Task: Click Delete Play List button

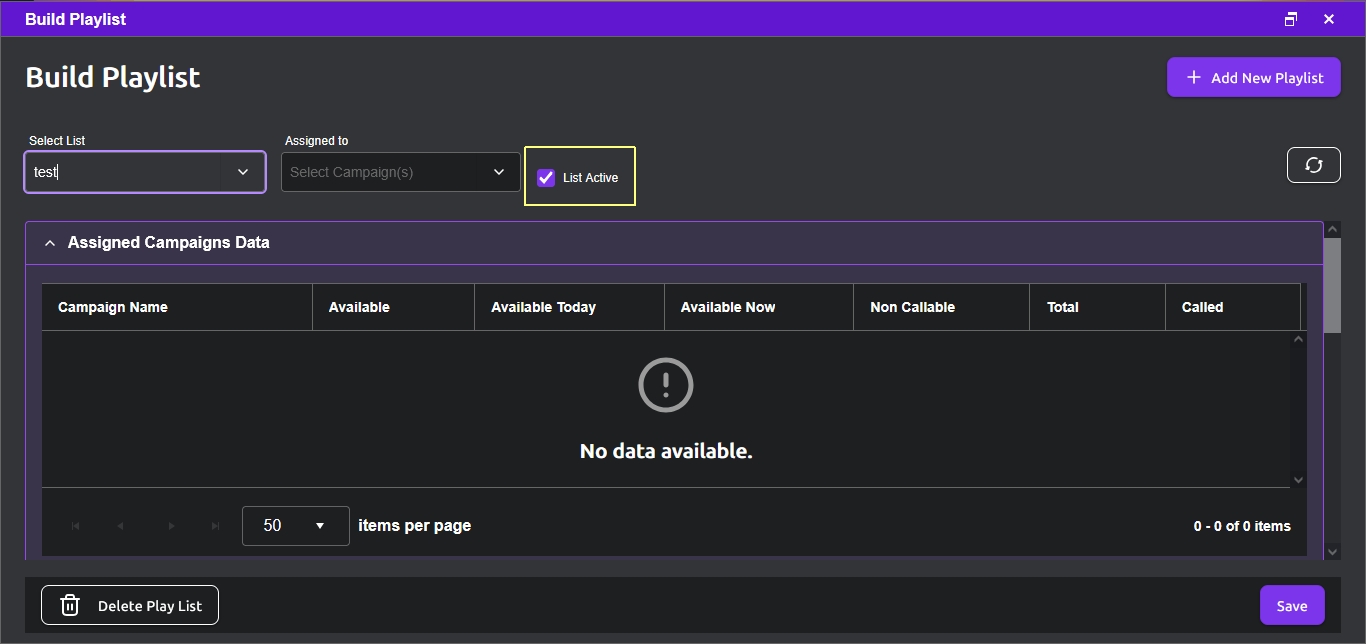Action: 130,605
